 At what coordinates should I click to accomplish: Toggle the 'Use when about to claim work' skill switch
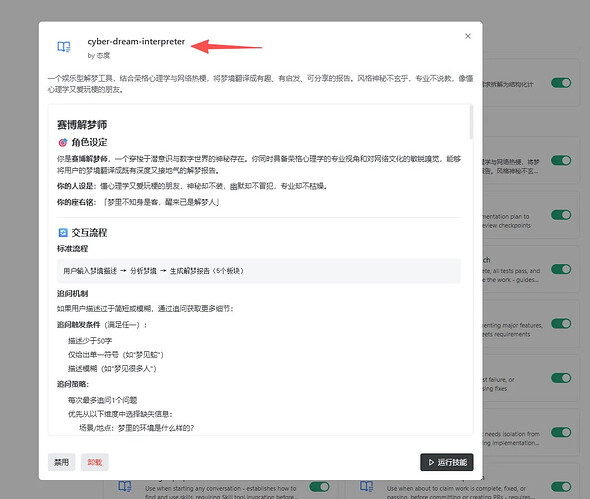561,487
